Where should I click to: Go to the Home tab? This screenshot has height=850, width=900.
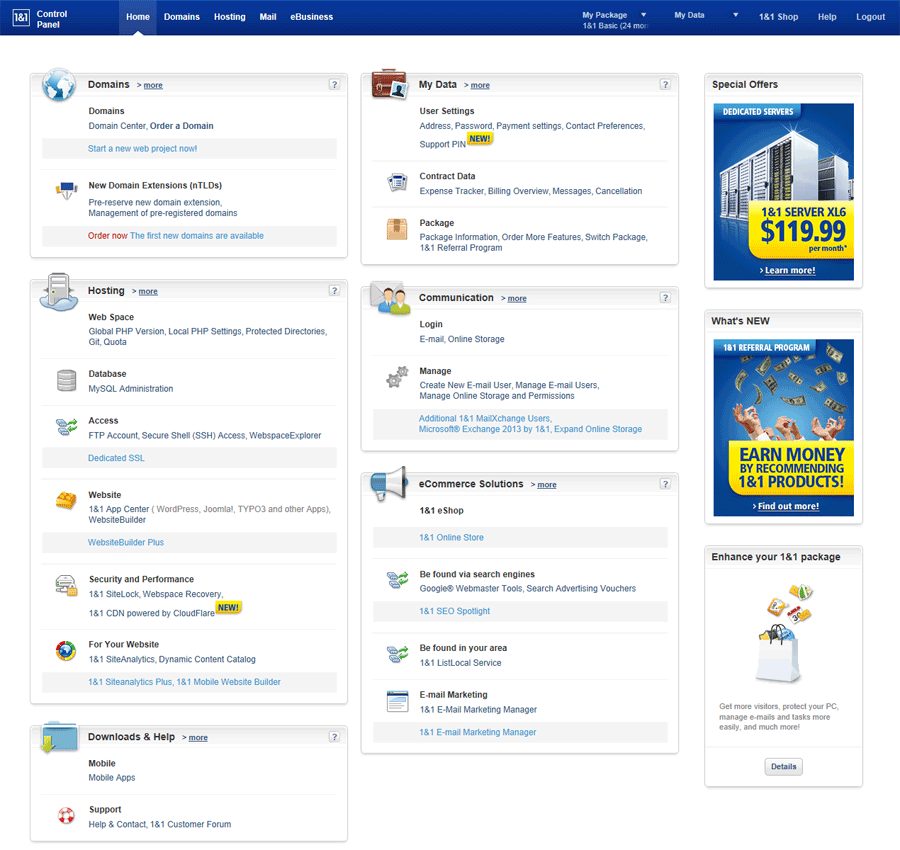click(x=138, y=17)
